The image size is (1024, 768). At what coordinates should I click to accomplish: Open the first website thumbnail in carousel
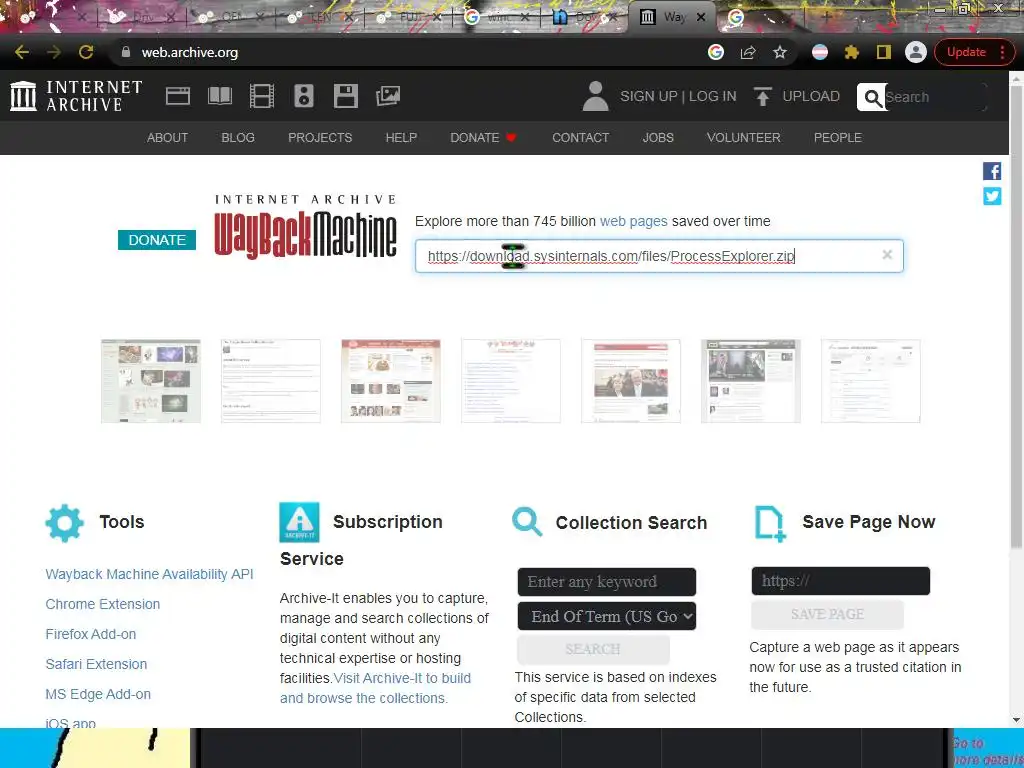(x=151, y=381)
